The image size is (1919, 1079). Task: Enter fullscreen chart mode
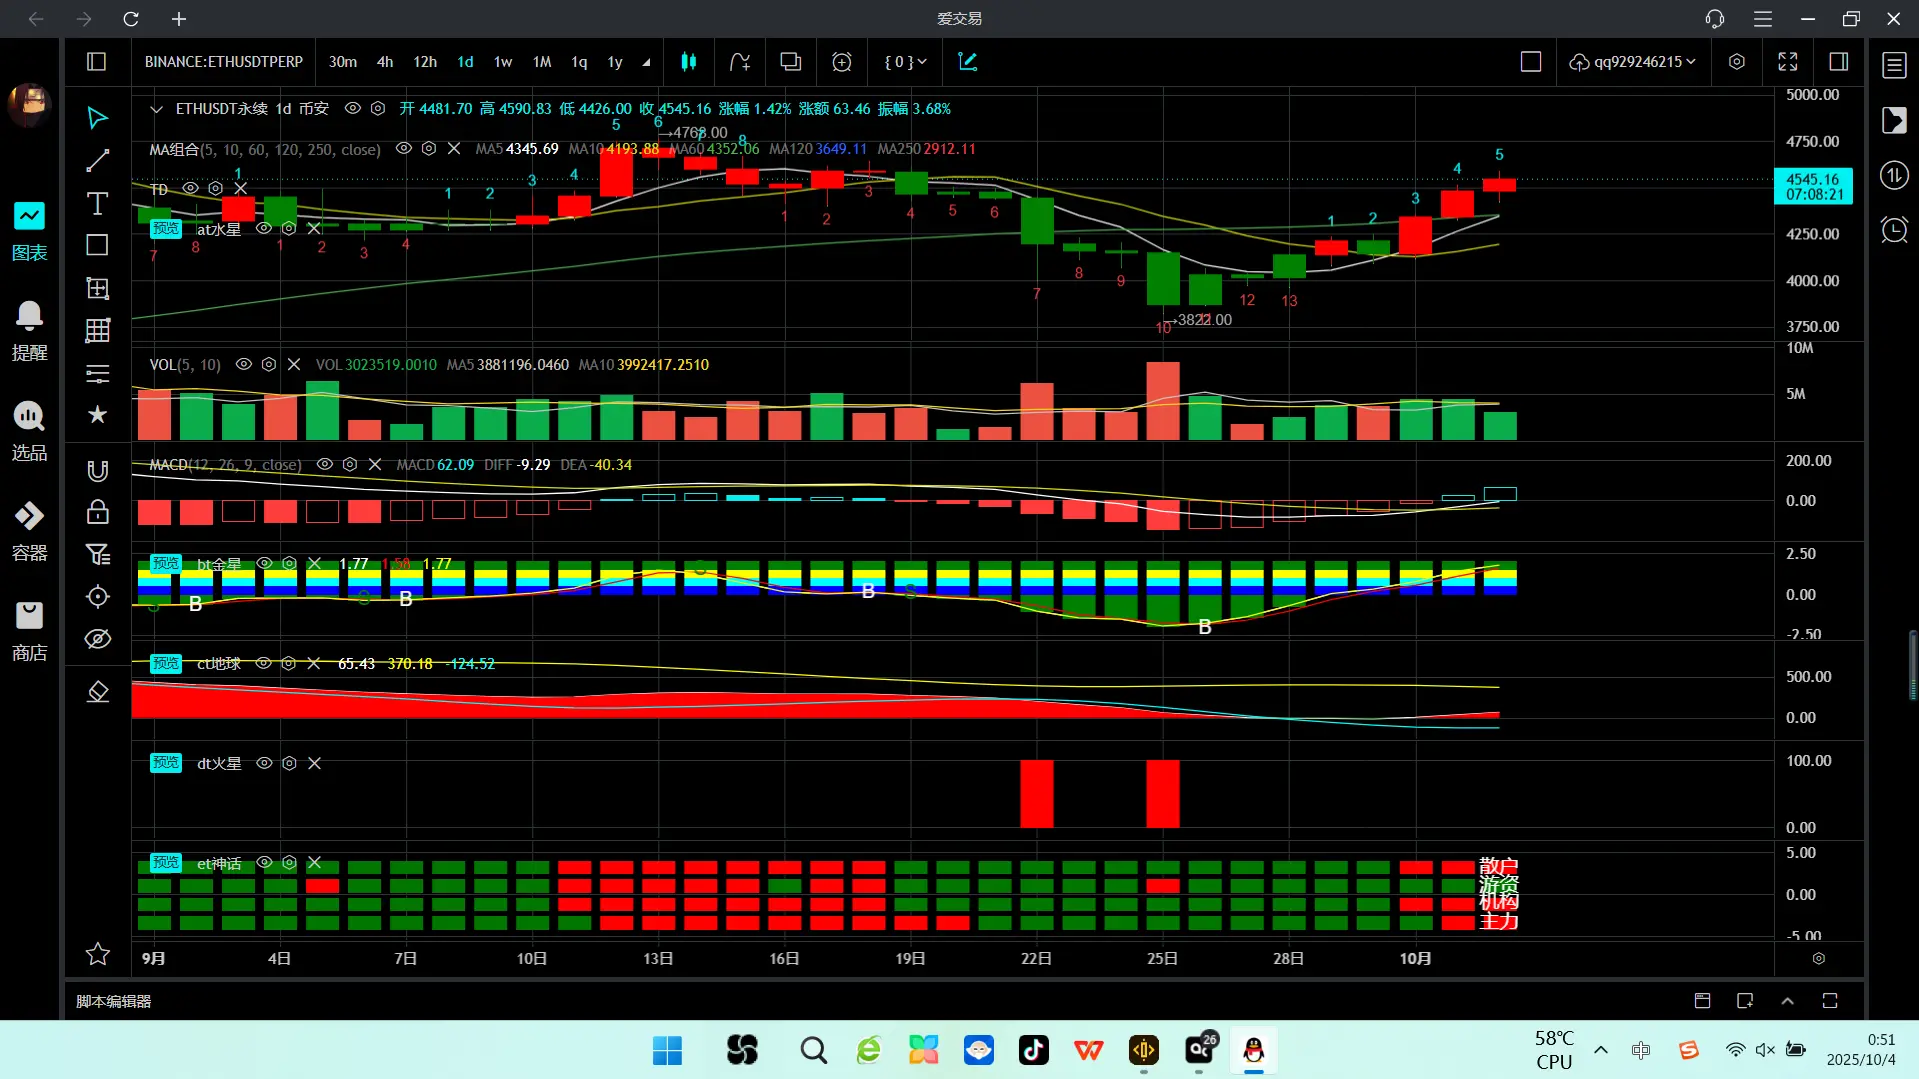1788,62
